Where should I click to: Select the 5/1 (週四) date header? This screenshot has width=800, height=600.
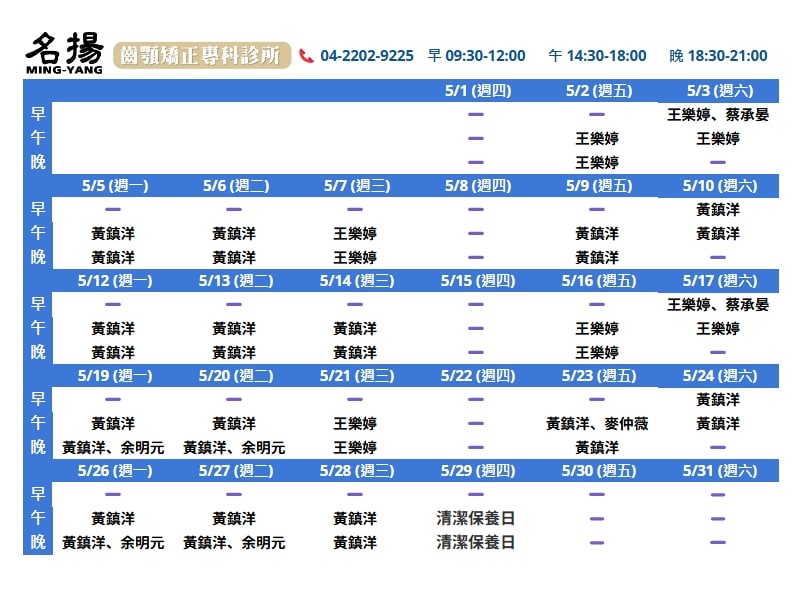click(478, 91)
